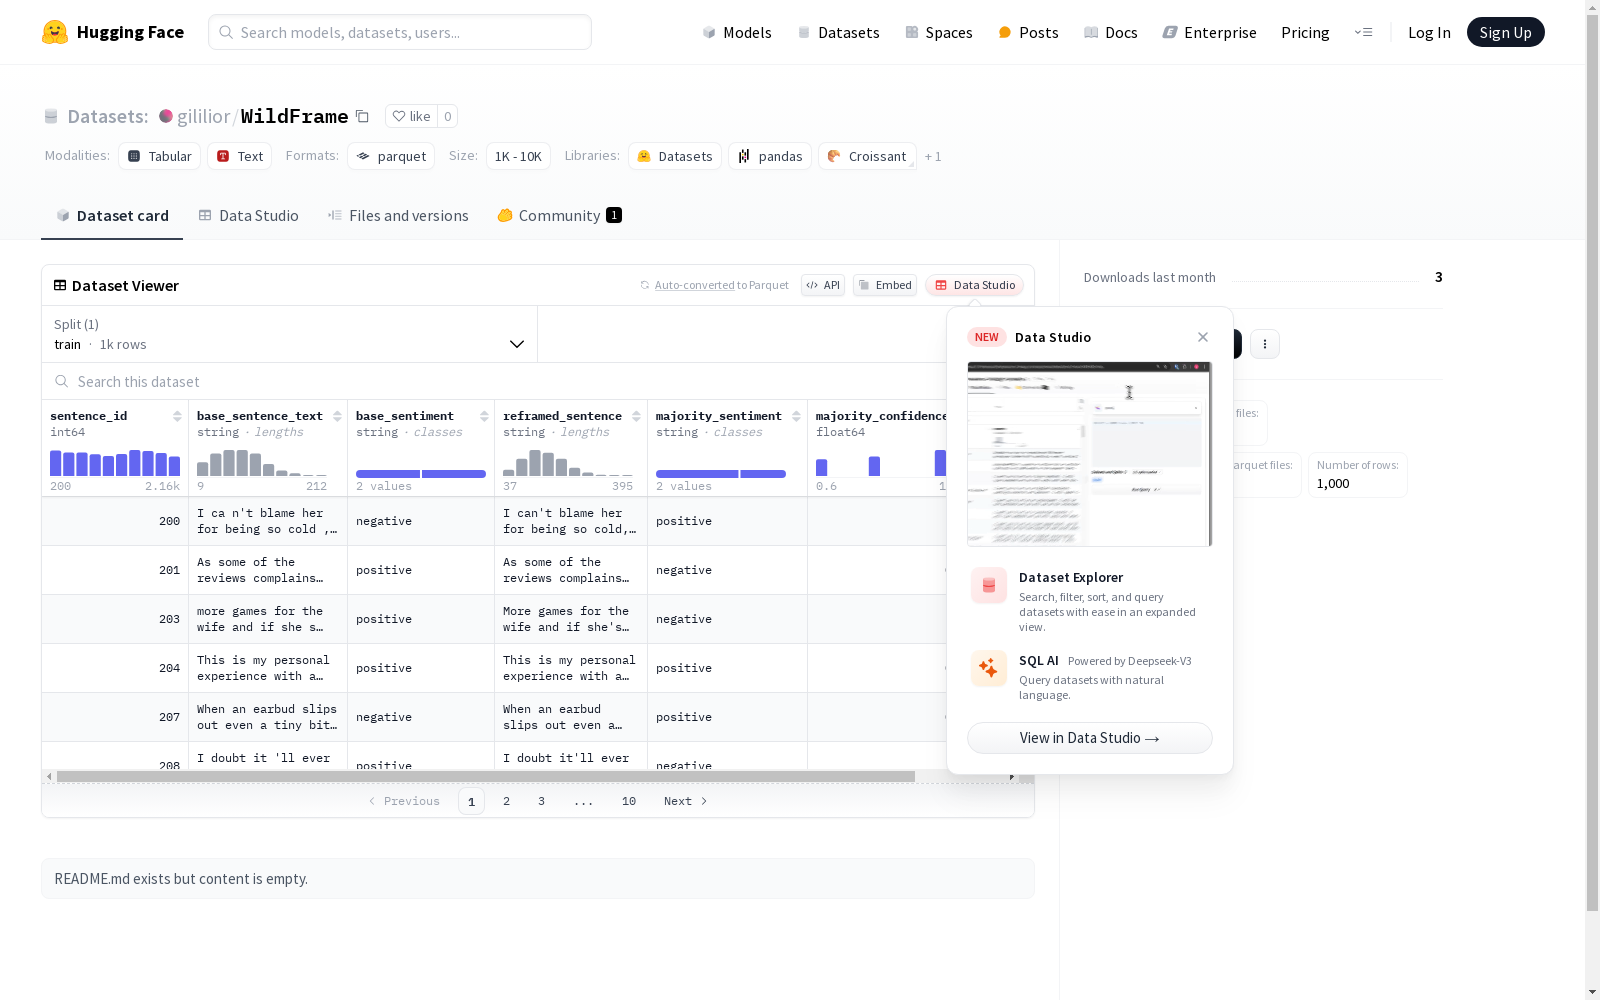The width and height of the screenshot is (1600, 1000).
Task: Click the Sign Up button
Action: pos(1506,32)
